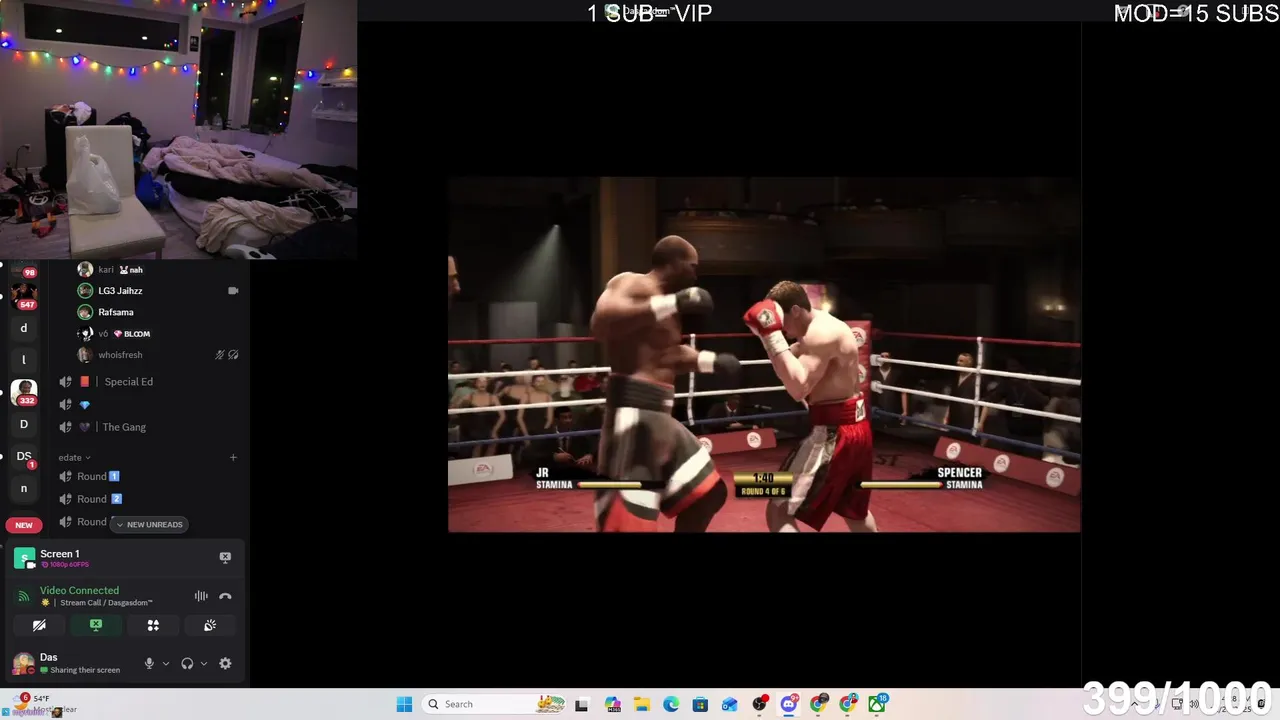The height and width of the screenshot is (720, 1280).
Task: Turn on camera in Discord panel
Action: 39,625
